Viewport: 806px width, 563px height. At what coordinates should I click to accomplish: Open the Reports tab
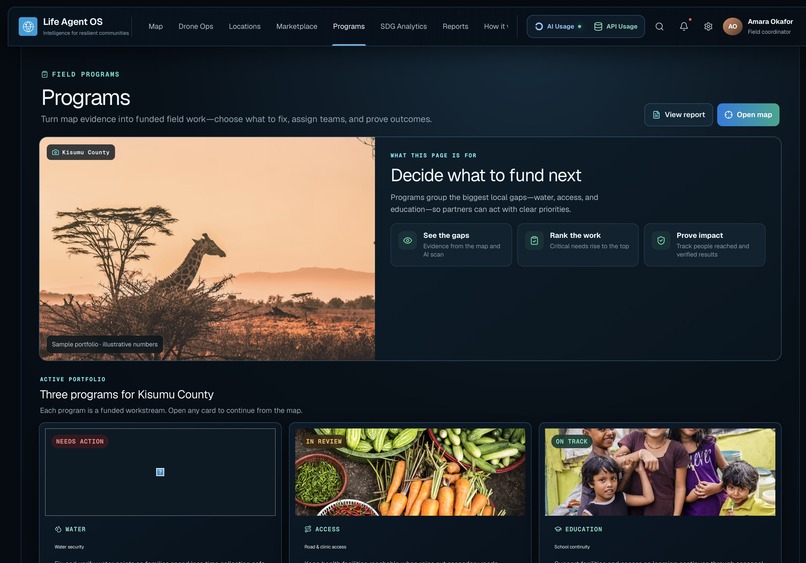click(455, 26)
